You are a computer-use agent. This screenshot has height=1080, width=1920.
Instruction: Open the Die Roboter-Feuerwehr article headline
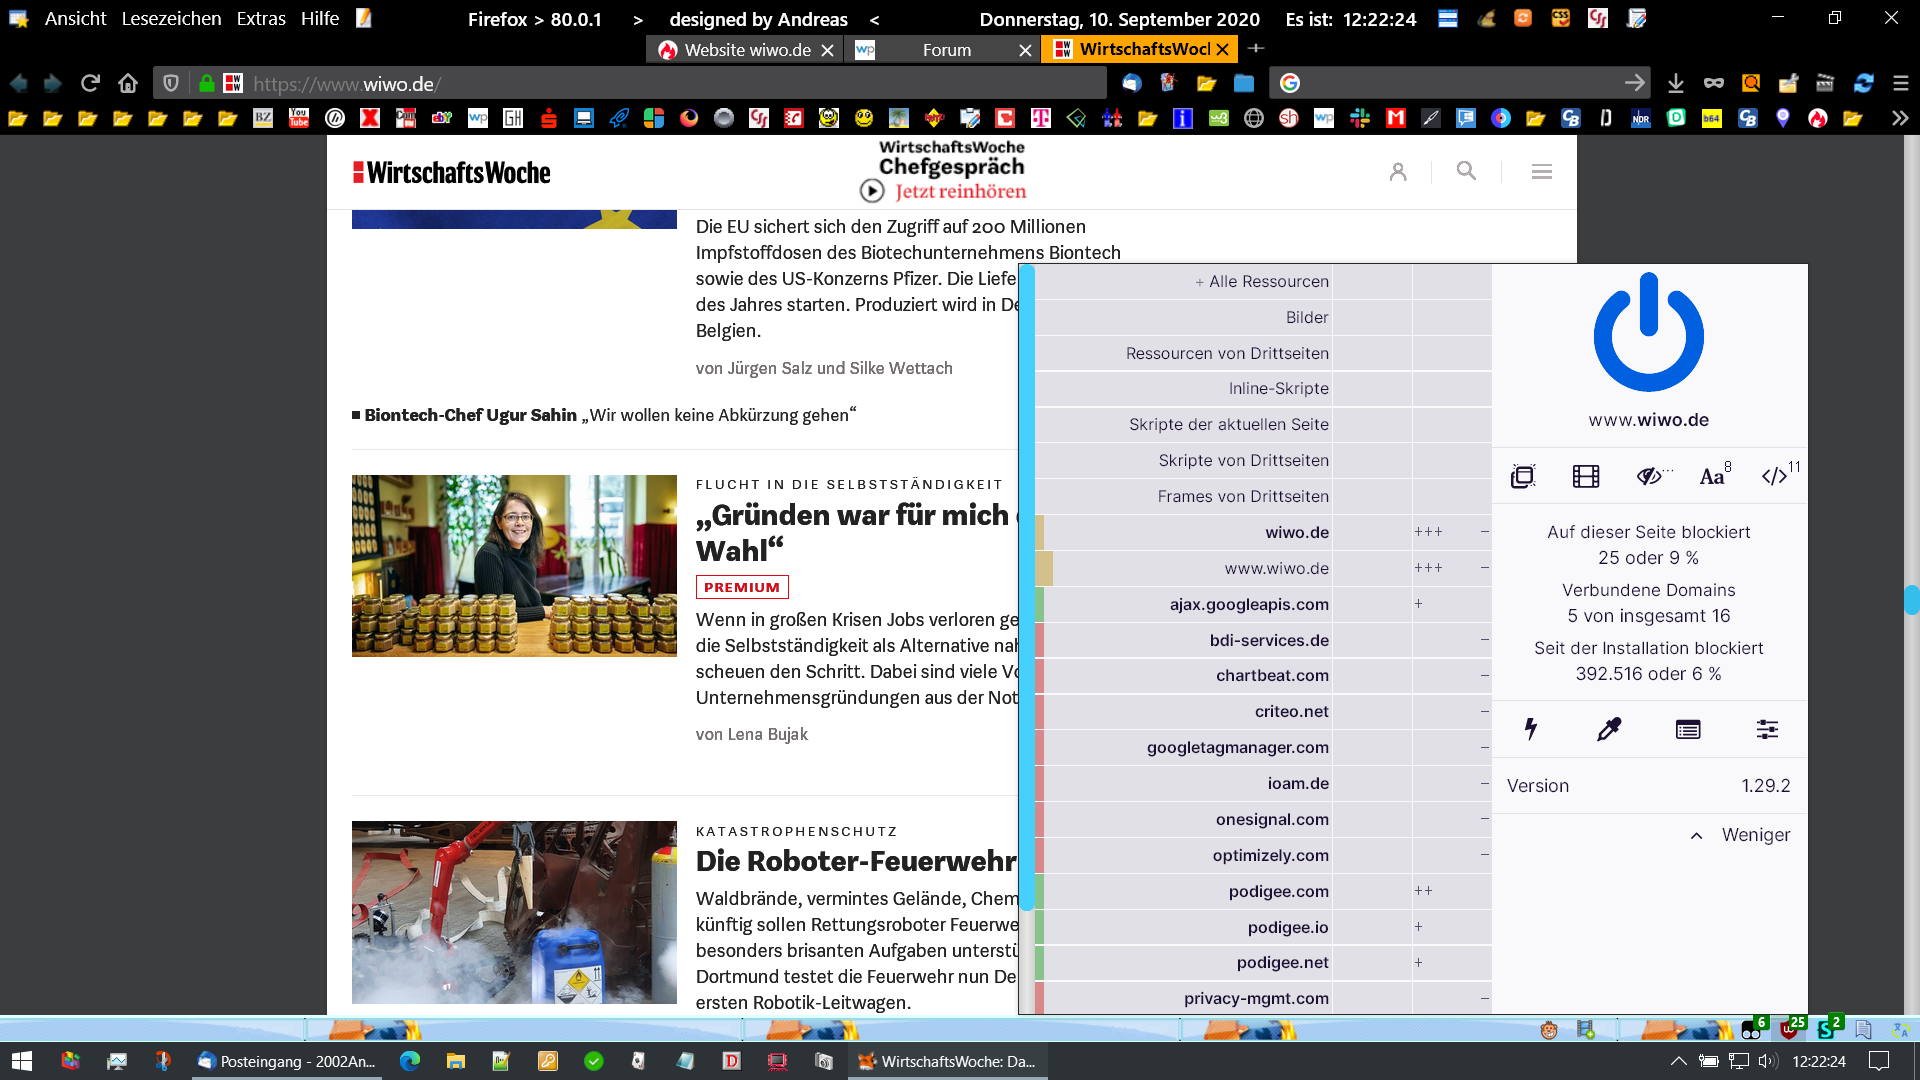pyautogui.click(x=856, y=861)
